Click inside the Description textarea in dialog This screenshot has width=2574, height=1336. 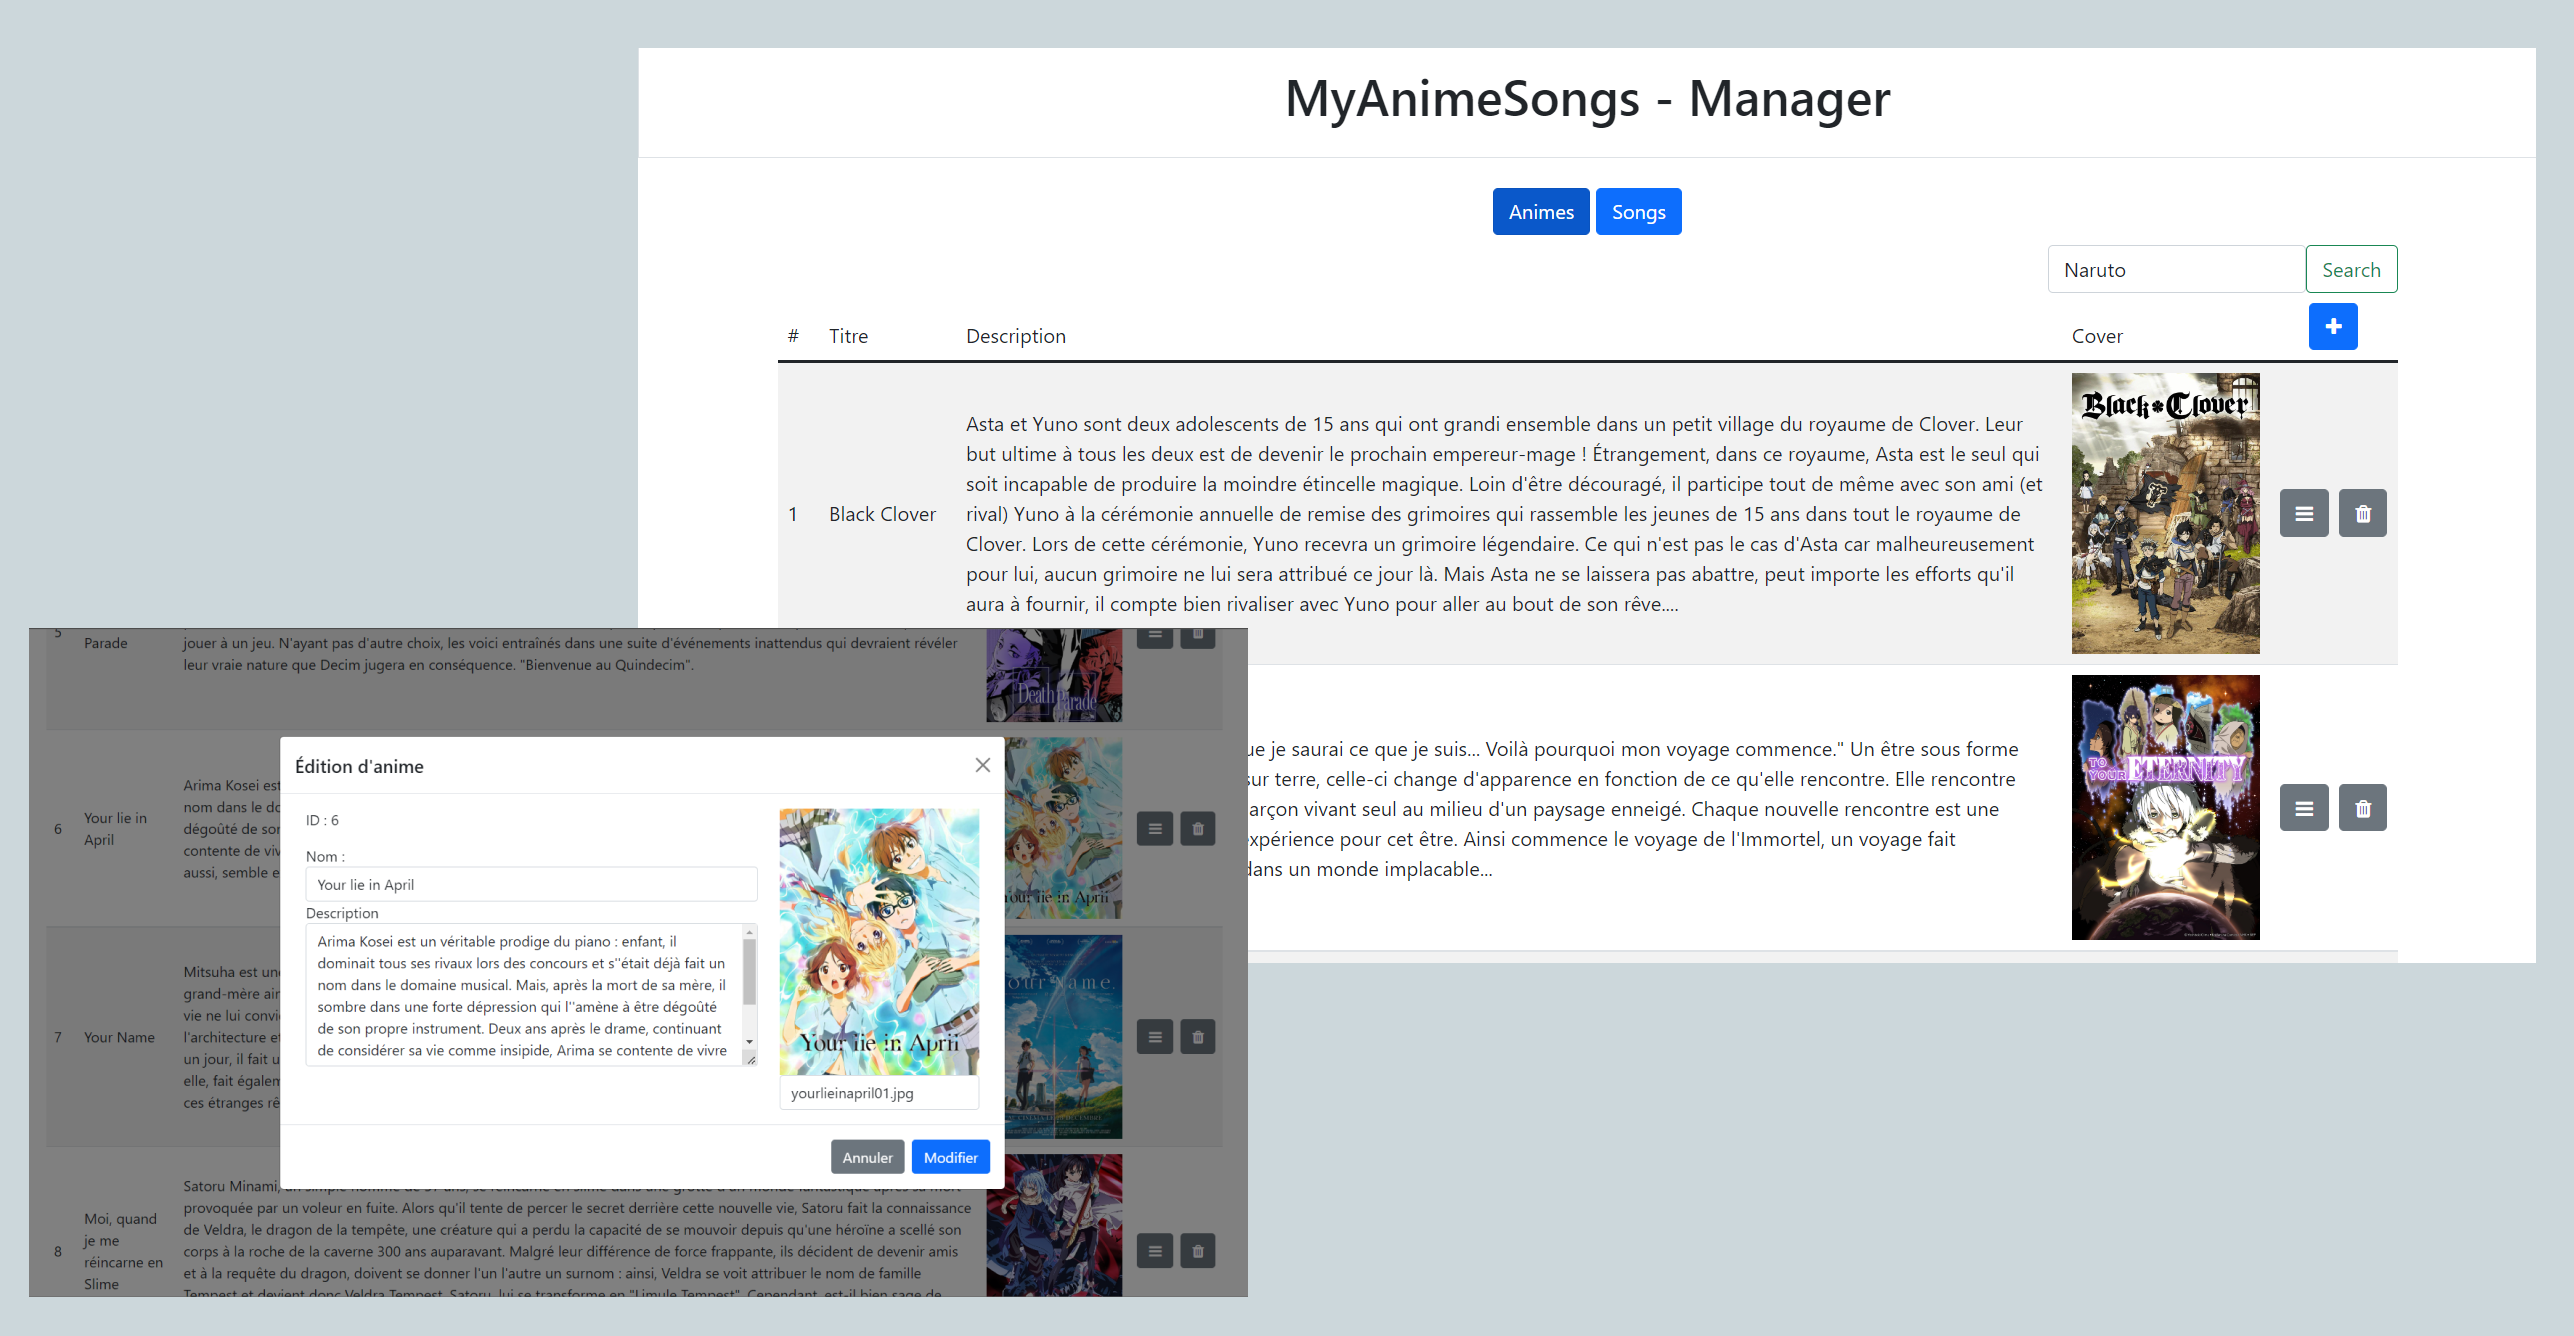tap(524, 995)
